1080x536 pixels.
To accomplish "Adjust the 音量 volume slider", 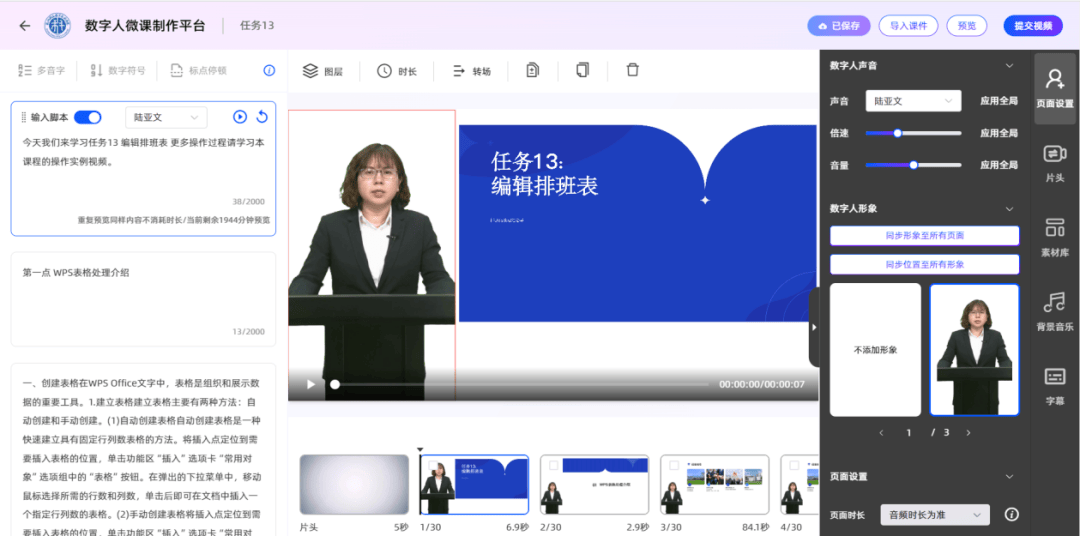I will tap(913, 165).
